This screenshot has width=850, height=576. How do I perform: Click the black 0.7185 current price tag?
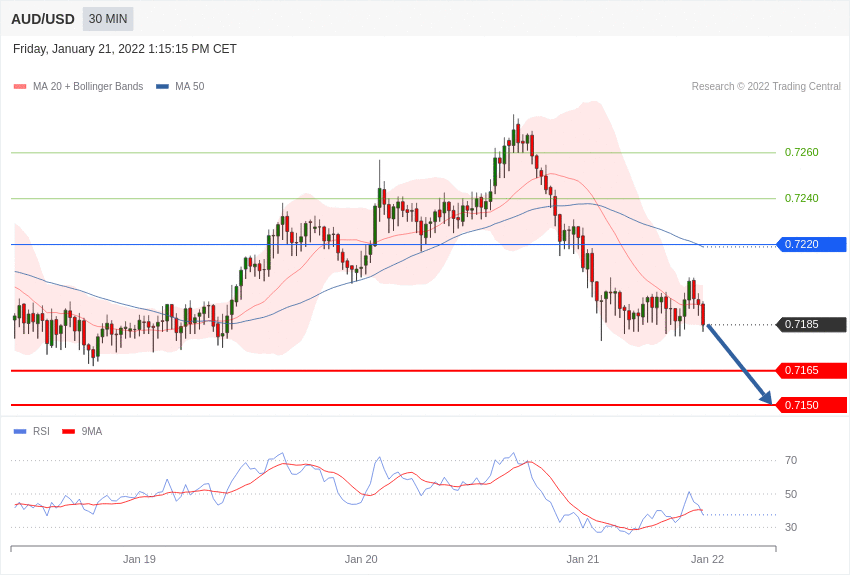coord(812,325)
